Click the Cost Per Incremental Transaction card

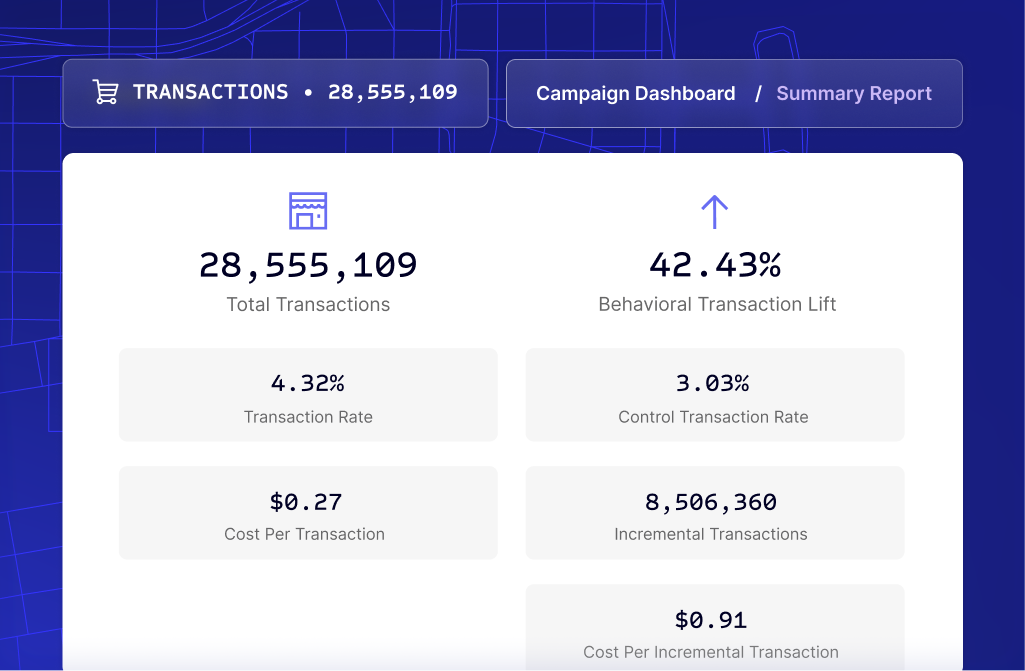click(714, 627)
